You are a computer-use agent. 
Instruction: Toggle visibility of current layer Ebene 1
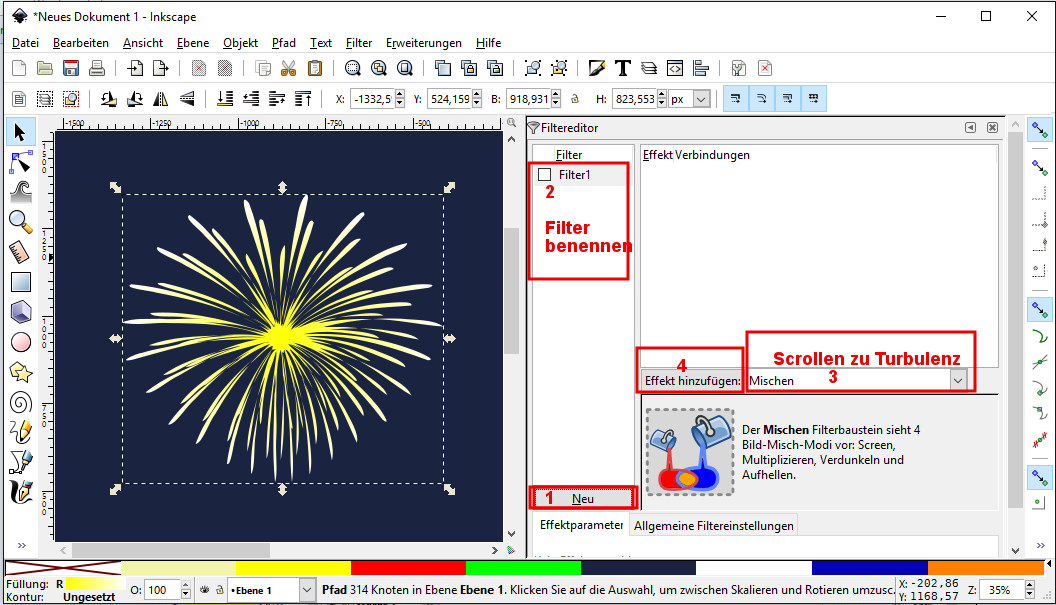pyautogui.click(x=204, y=590)
